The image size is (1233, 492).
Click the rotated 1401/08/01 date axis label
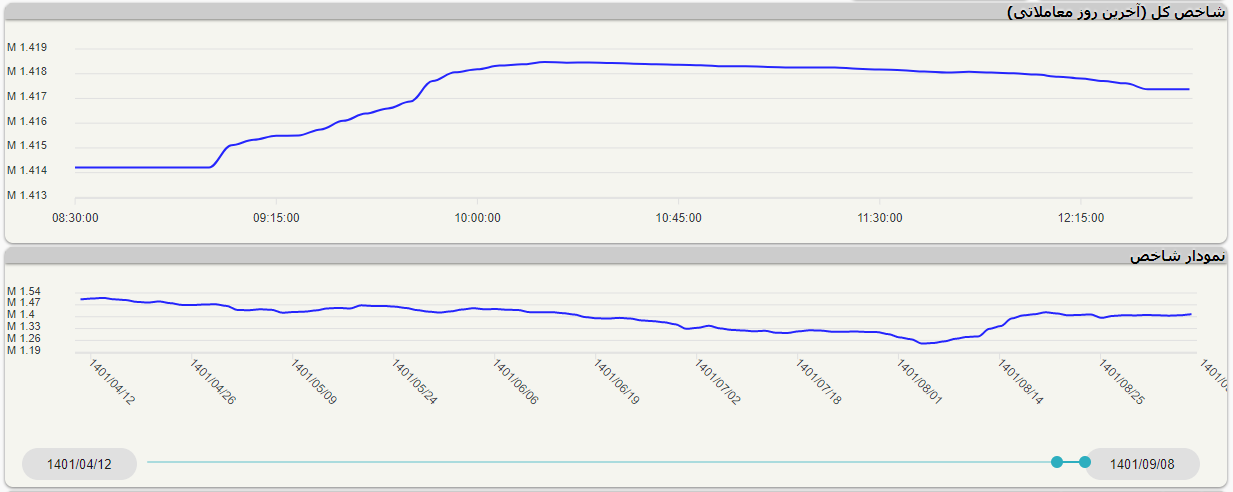point(919,382)
